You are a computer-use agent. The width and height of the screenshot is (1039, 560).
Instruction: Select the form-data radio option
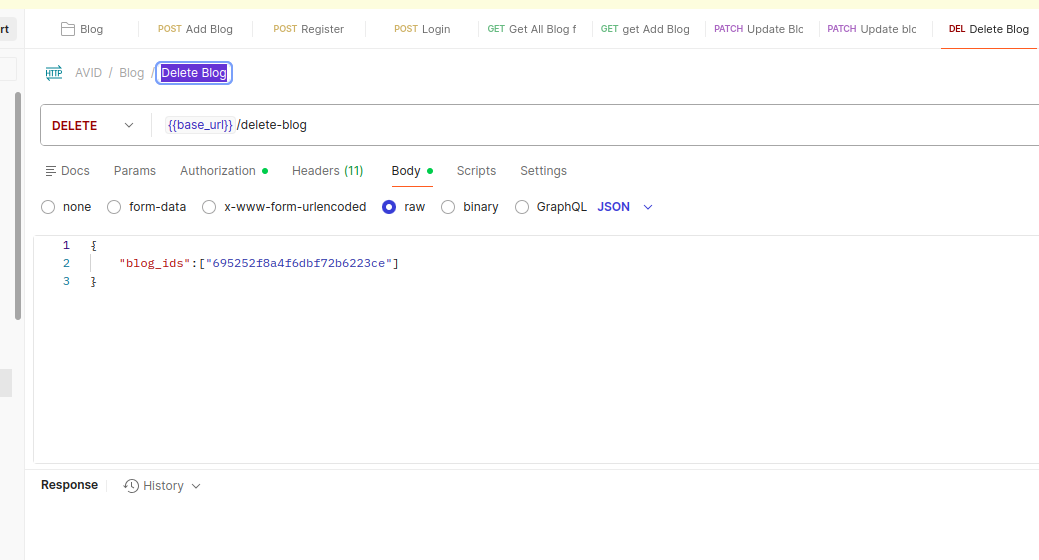coord(114,207)
